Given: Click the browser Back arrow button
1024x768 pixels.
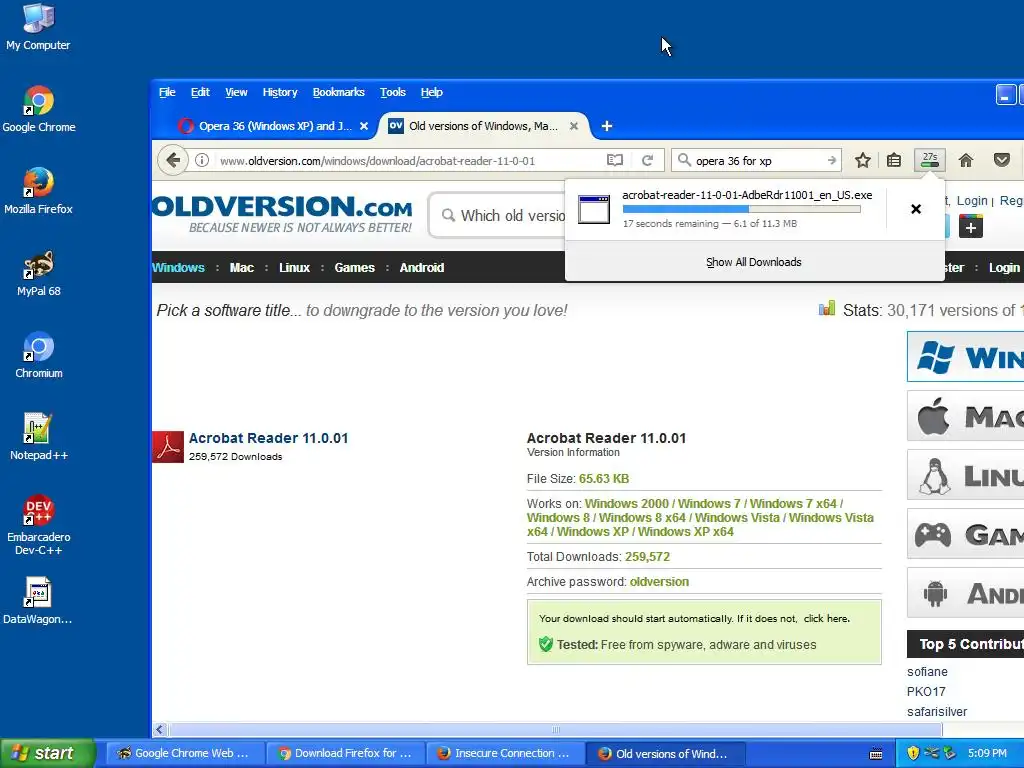Looking at the screenshot, I should point(173,160).
